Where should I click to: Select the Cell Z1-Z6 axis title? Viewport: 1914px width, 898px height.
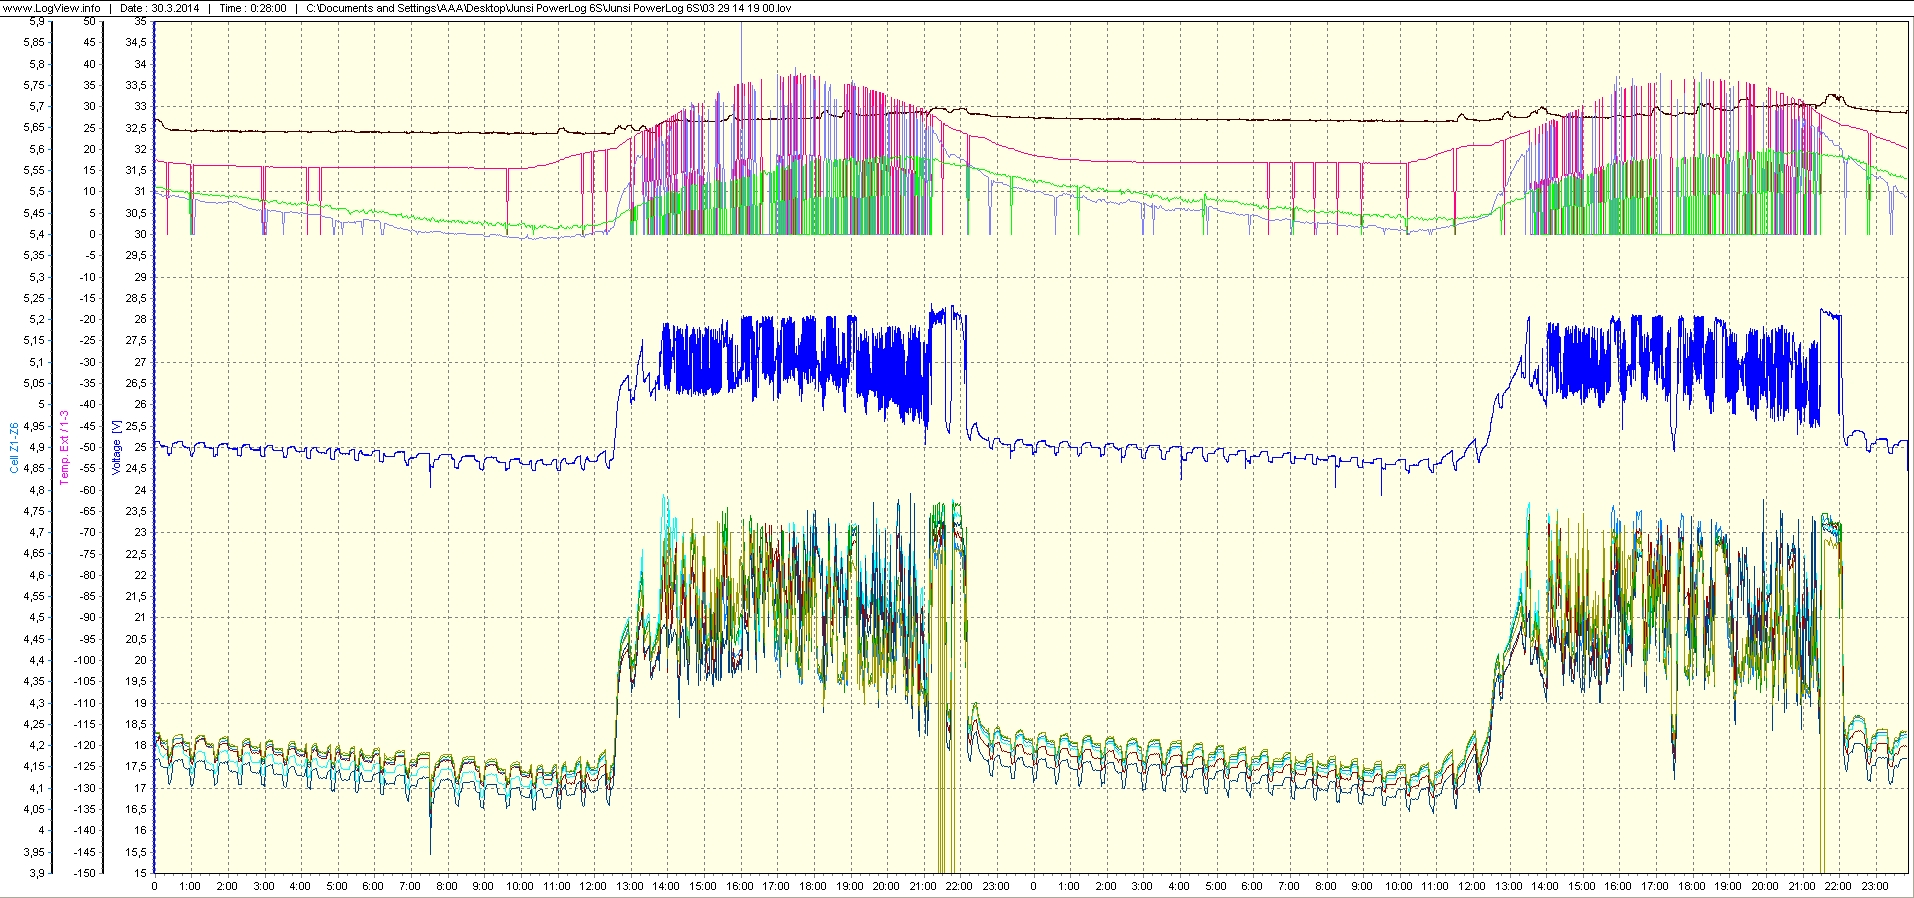[13, 447]
